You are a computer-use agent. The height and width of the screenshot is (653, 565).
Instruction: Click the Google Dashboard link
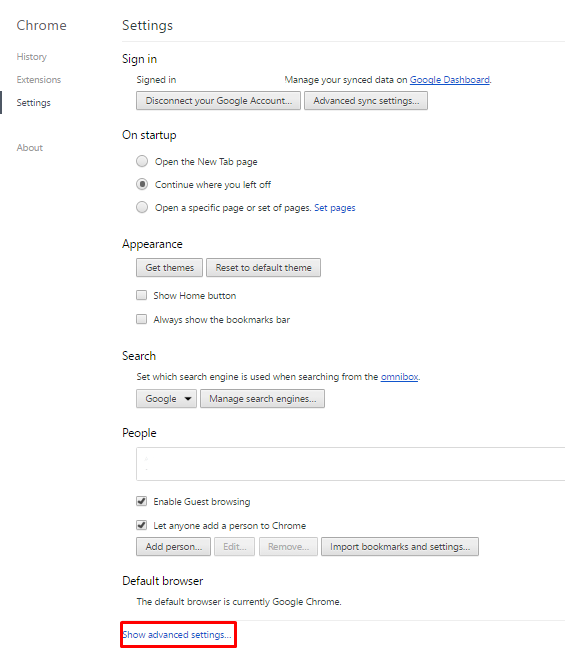[450, 80]
